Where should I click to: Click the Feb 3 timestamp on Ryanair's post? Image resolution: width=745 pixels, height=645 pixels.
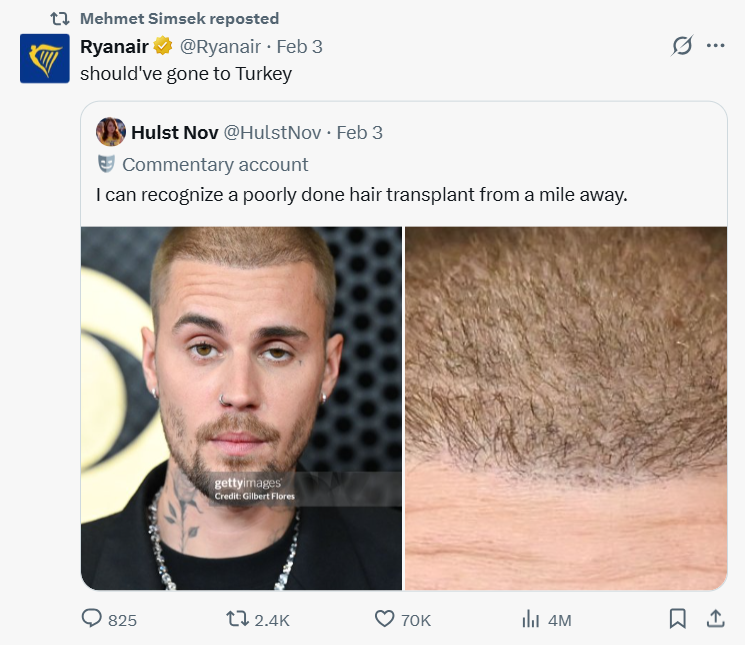tap(299, 47)
